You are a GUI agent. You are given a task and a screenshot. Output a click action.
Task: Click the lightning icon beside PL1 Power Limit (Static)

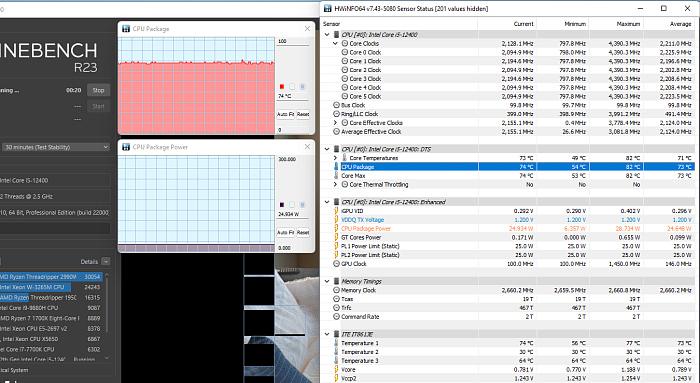click(336, 246)
